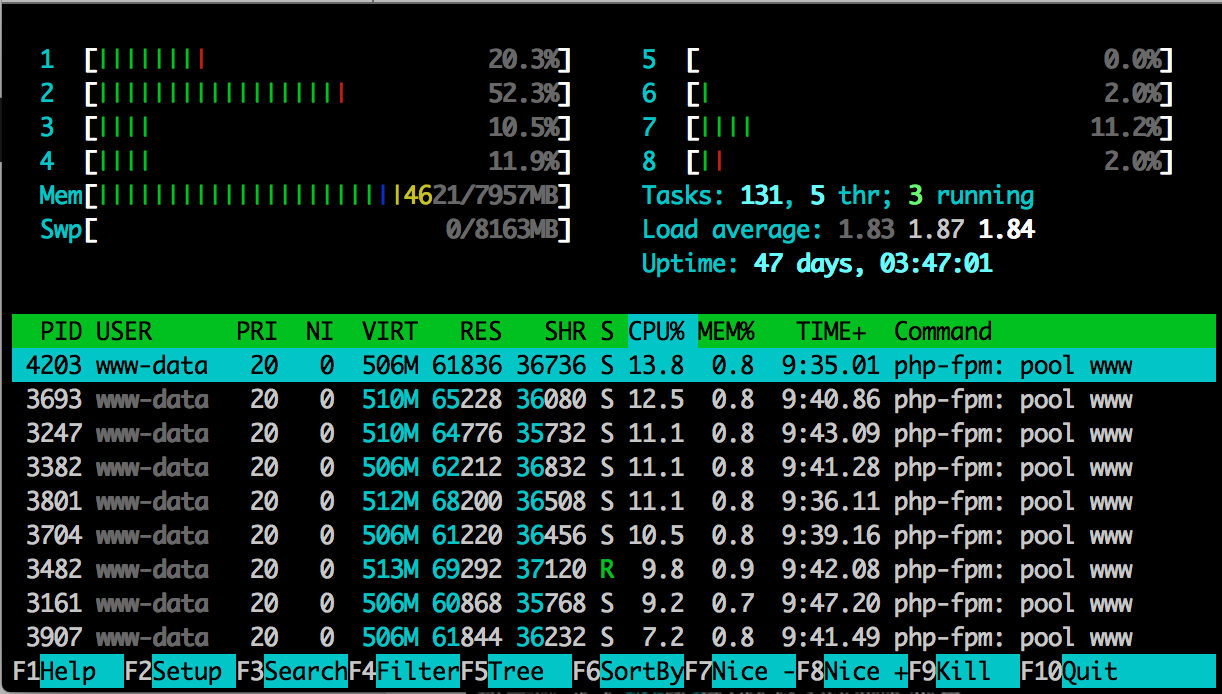Click the highlighted CPU% column header
This screenshot has width=1222, height=694.
(656, 331)
